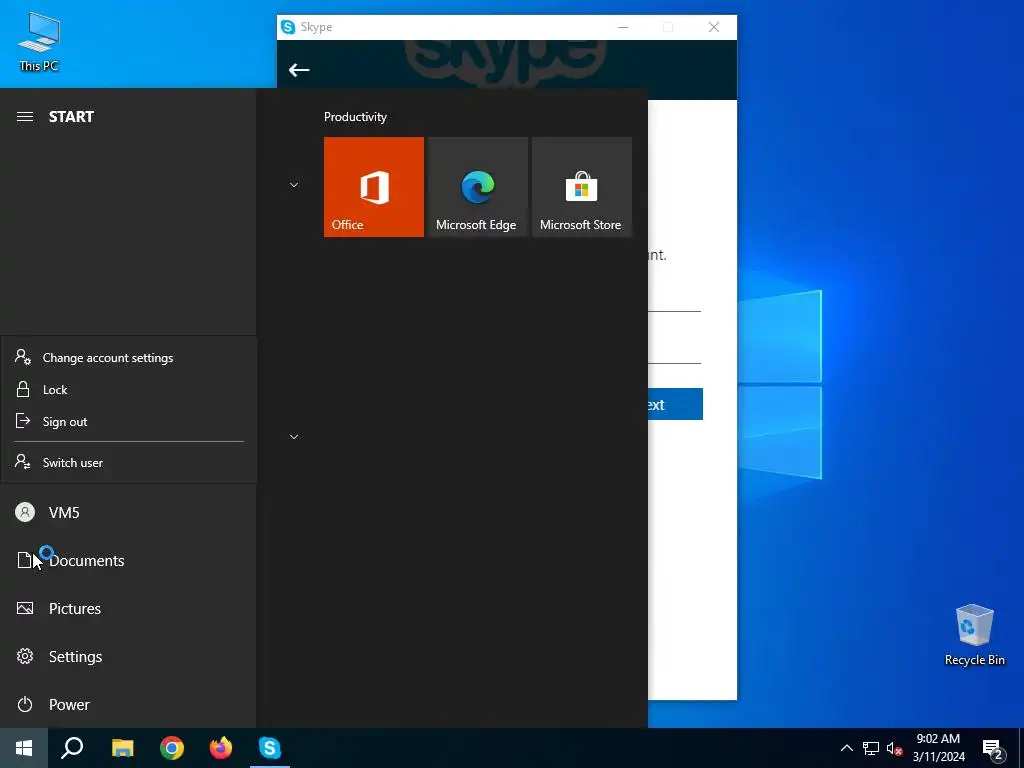Screen dimensions: 1024x768
Task: Click the Windows Start button
Action: pyautogui.click(x=24, y=748)
